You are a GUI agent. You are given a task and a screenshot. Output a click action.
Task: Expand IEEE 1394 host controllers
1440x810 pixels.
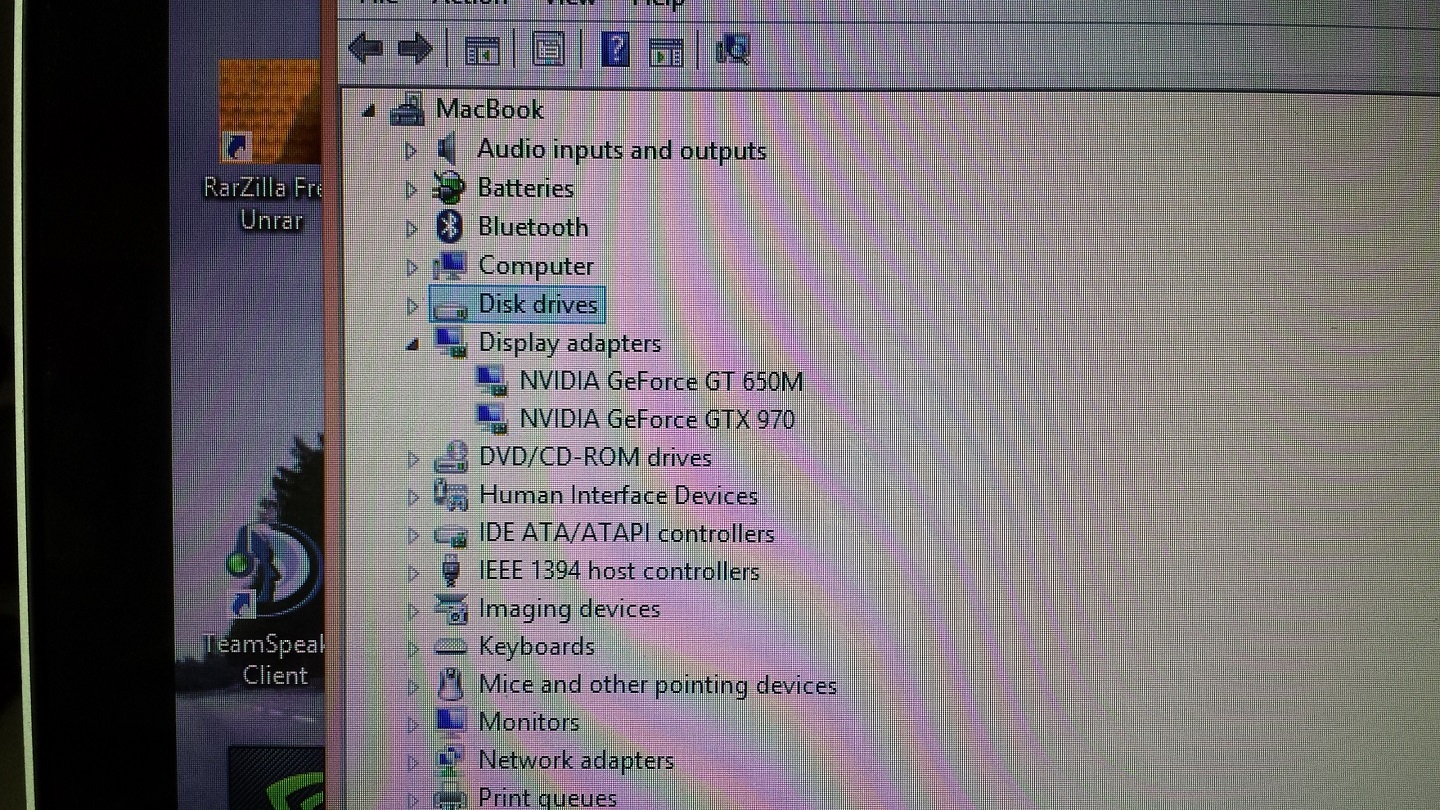pyautogui.click(x=412, y=573)
